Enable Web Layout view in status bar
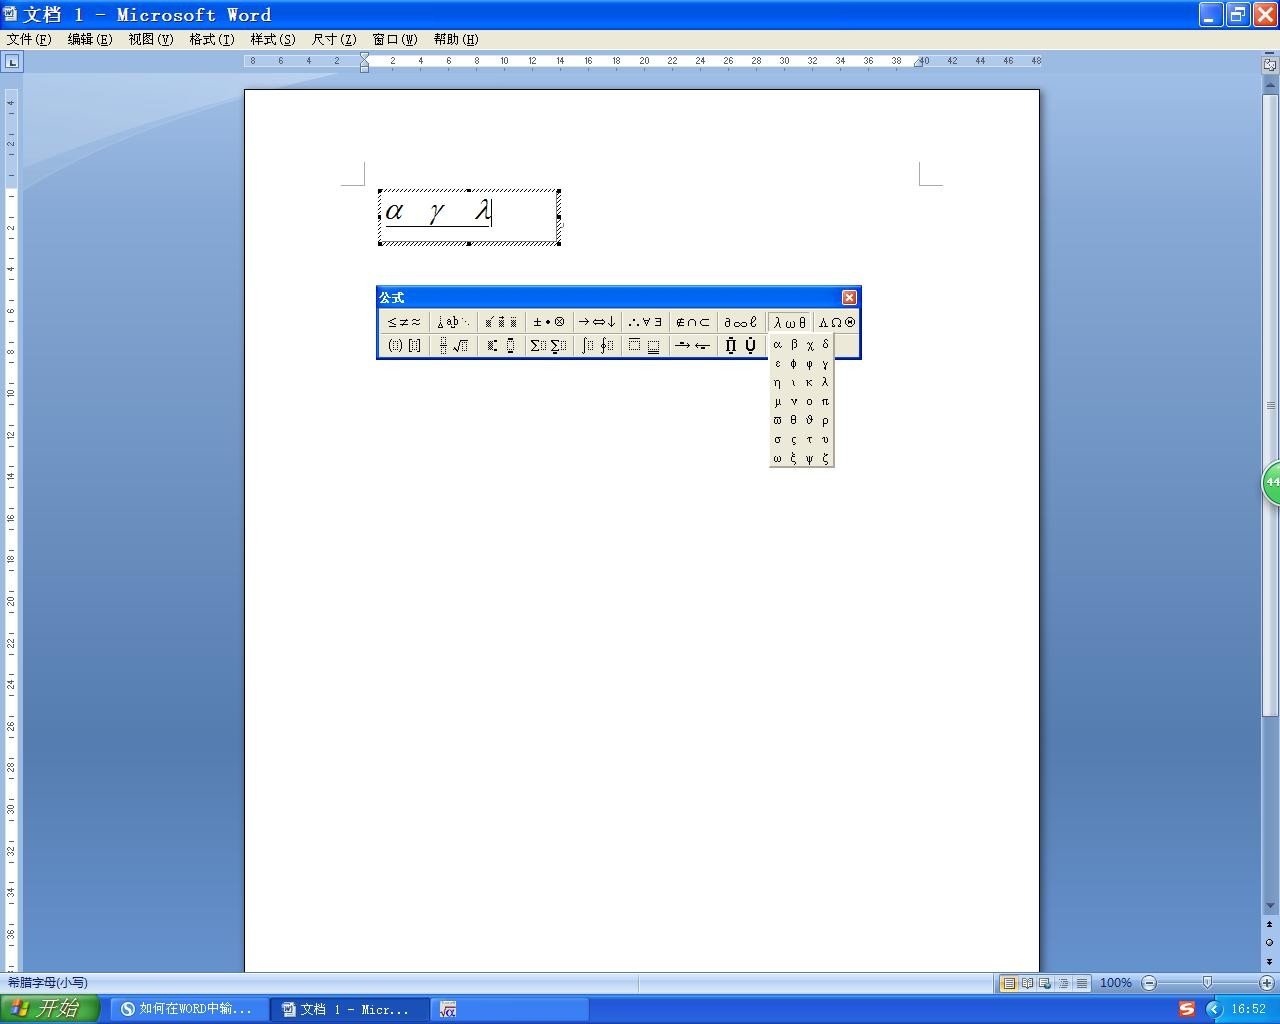Screen dimensions: 1280x1024 (1045, 983)
